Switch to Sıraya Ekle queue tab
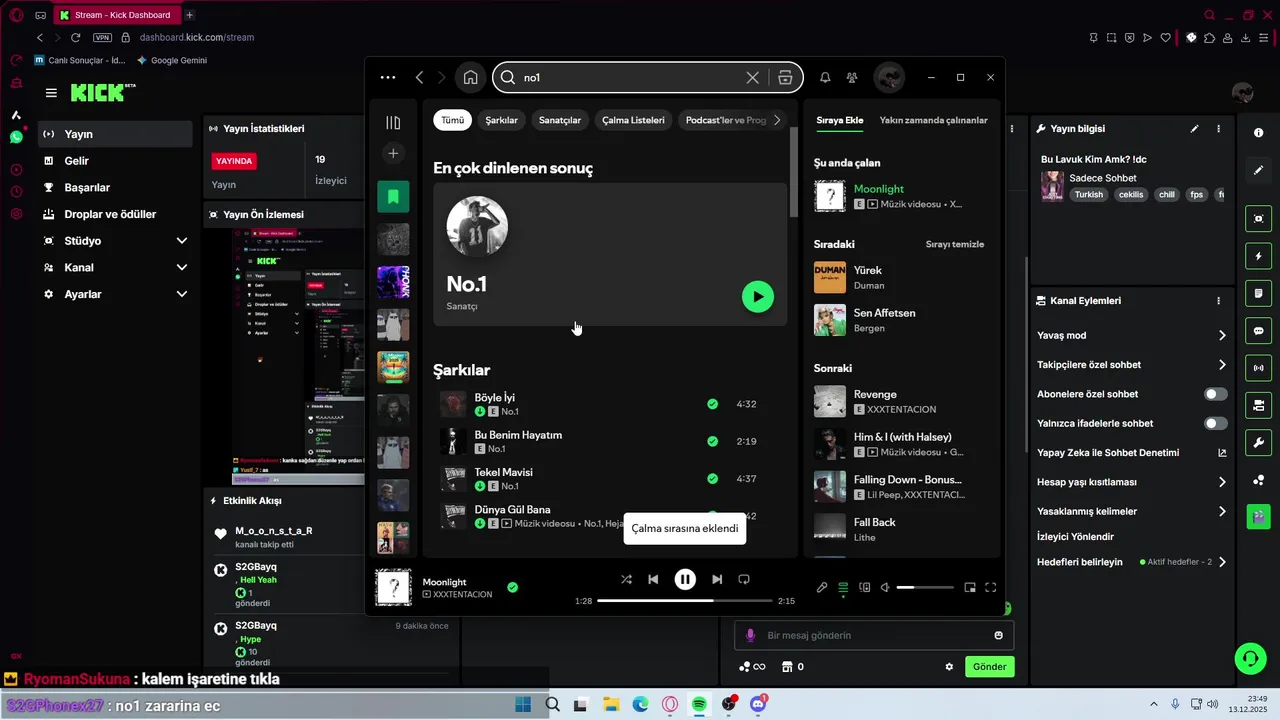This screenshot has width=1280, height=720. pos(840,120)
